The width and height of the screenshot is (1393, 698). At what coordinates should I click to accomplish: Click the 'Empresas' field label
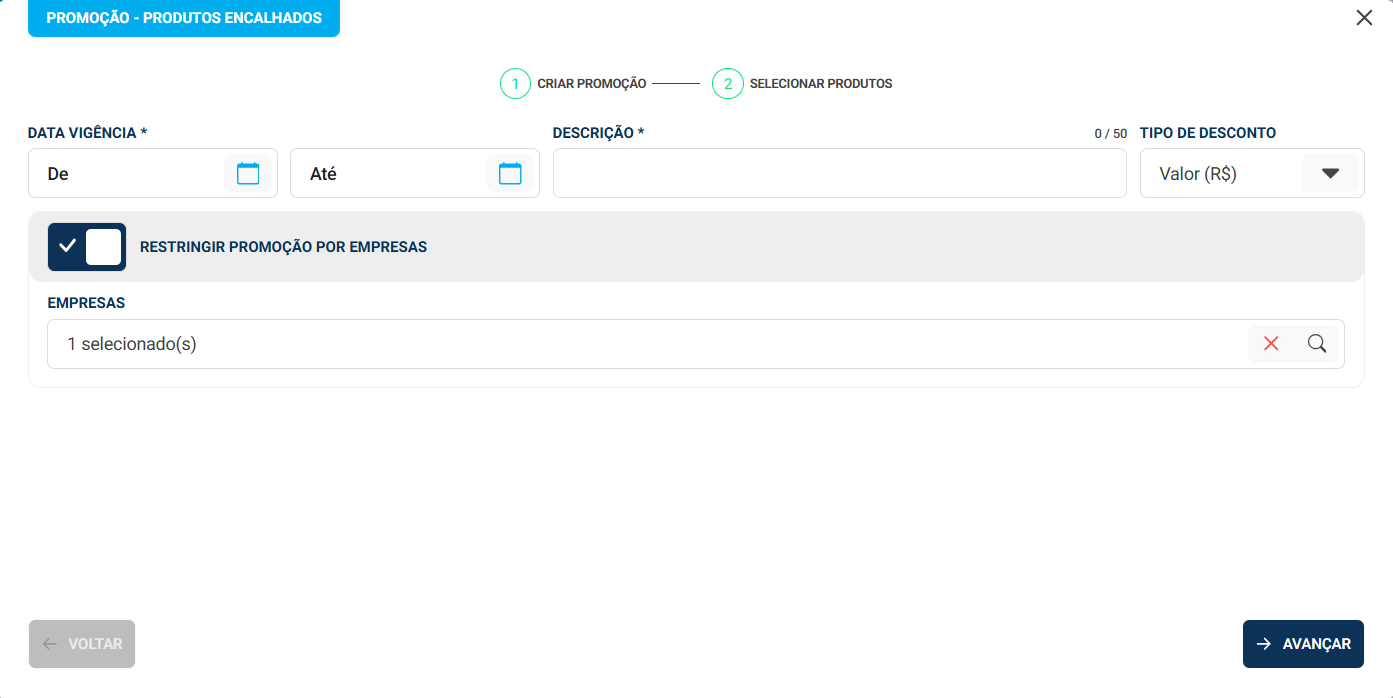click(86, 303)
